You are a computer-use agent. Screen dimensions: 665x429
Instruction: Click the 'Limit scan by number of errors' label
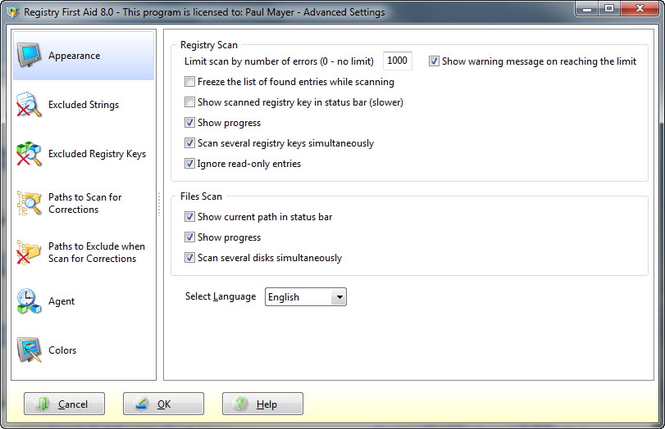[x=279, y=61]
